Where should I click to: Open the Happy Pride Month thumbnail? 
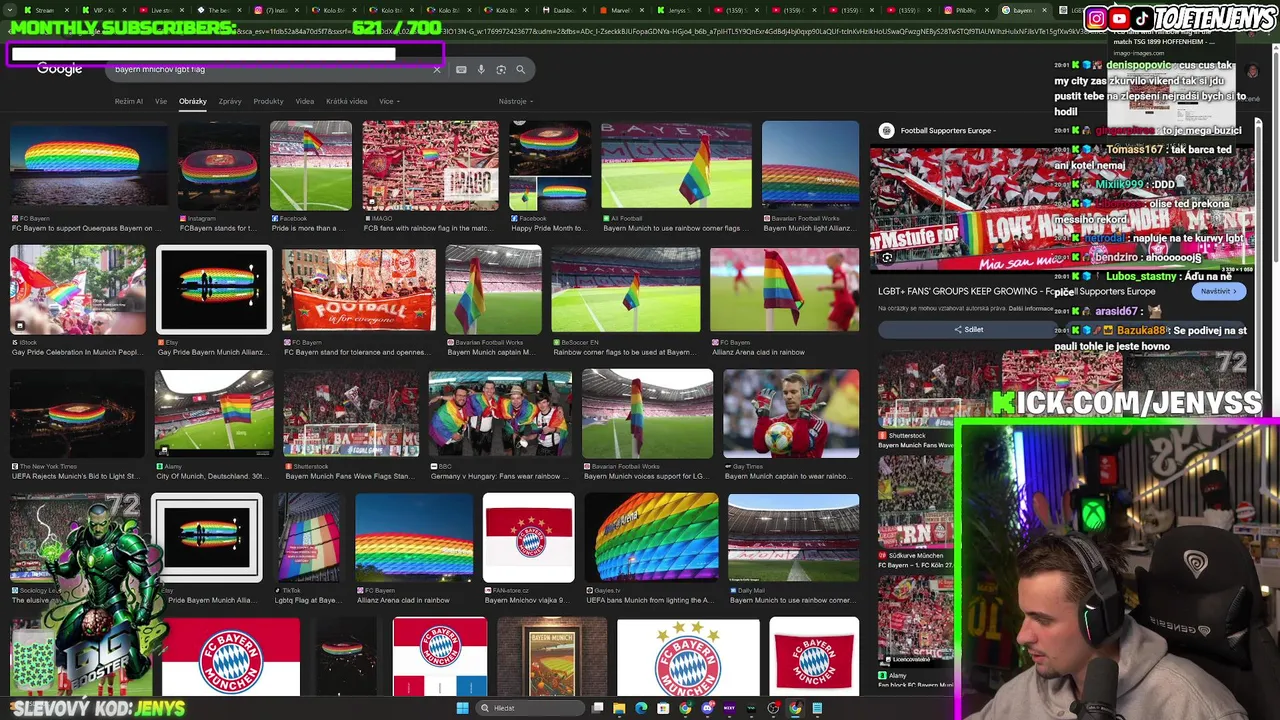point(550,164)
